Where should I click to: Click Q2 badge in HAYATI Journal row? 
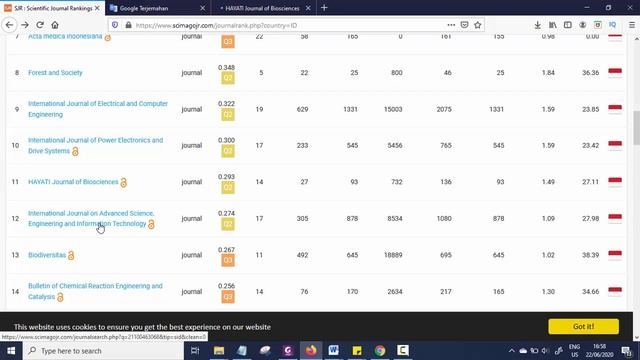click(228, 187)
